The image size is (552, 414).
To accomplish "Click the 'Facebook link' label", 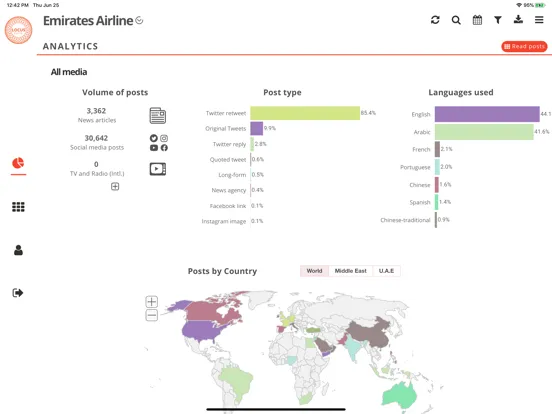I will (x=228, y=206).
